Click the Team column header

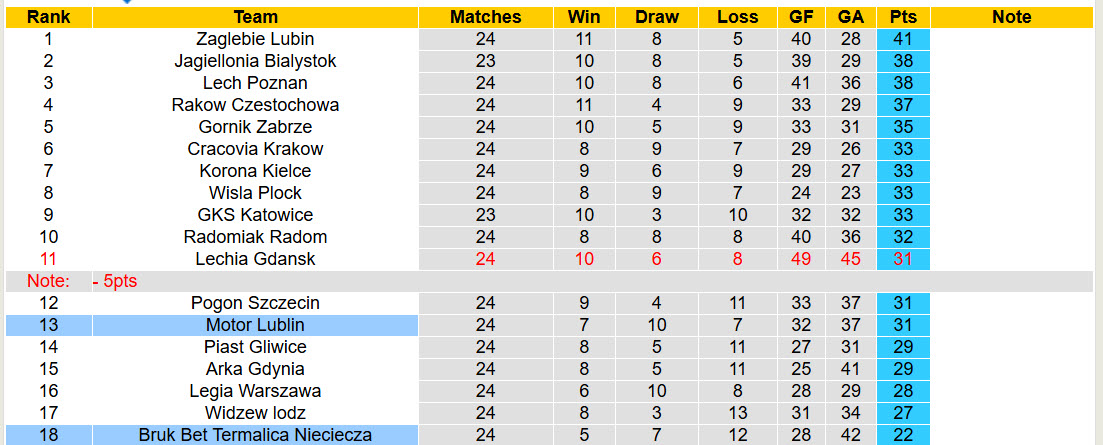[x=255, y=17]
